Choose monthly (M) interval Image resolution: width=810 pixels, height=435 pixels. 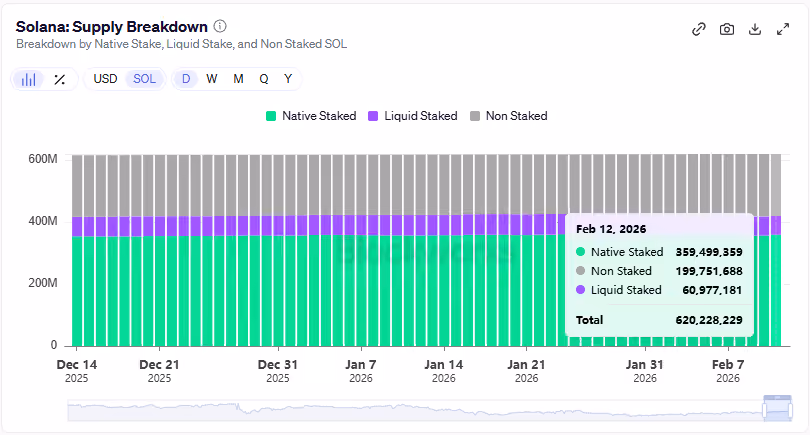(238, 79)
